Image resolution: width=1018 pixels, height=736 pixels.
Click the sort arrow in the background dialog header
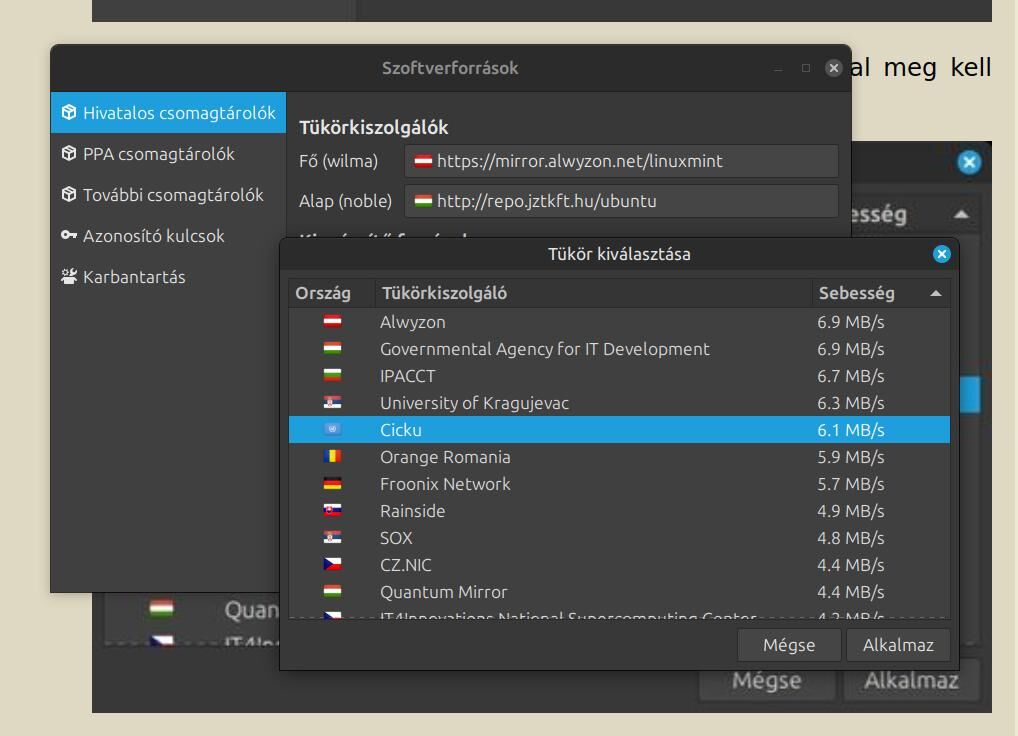pos(962,214)
